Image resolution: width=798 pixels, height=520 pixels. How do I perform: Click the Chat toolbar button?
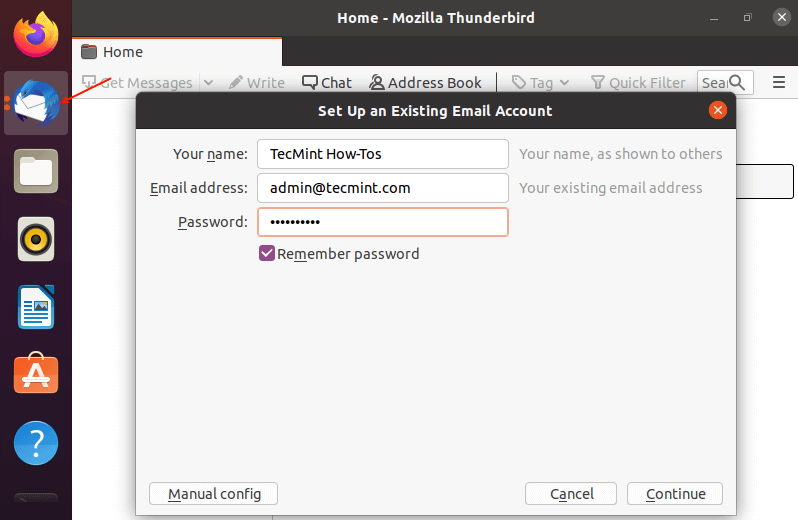(327, 83)
